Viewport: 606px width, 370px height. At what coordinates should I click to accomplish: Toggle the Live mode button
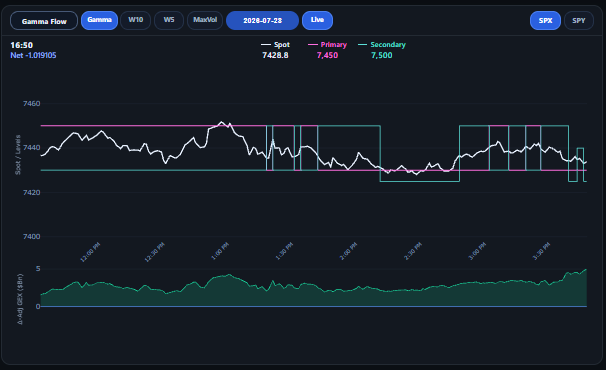(317, 20)
